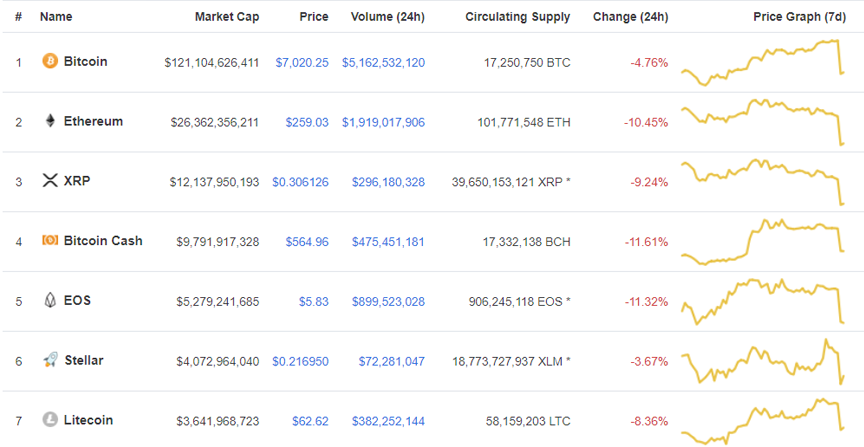
Task: Click the Stellar price $0.216950
Action: coord(300,360)
